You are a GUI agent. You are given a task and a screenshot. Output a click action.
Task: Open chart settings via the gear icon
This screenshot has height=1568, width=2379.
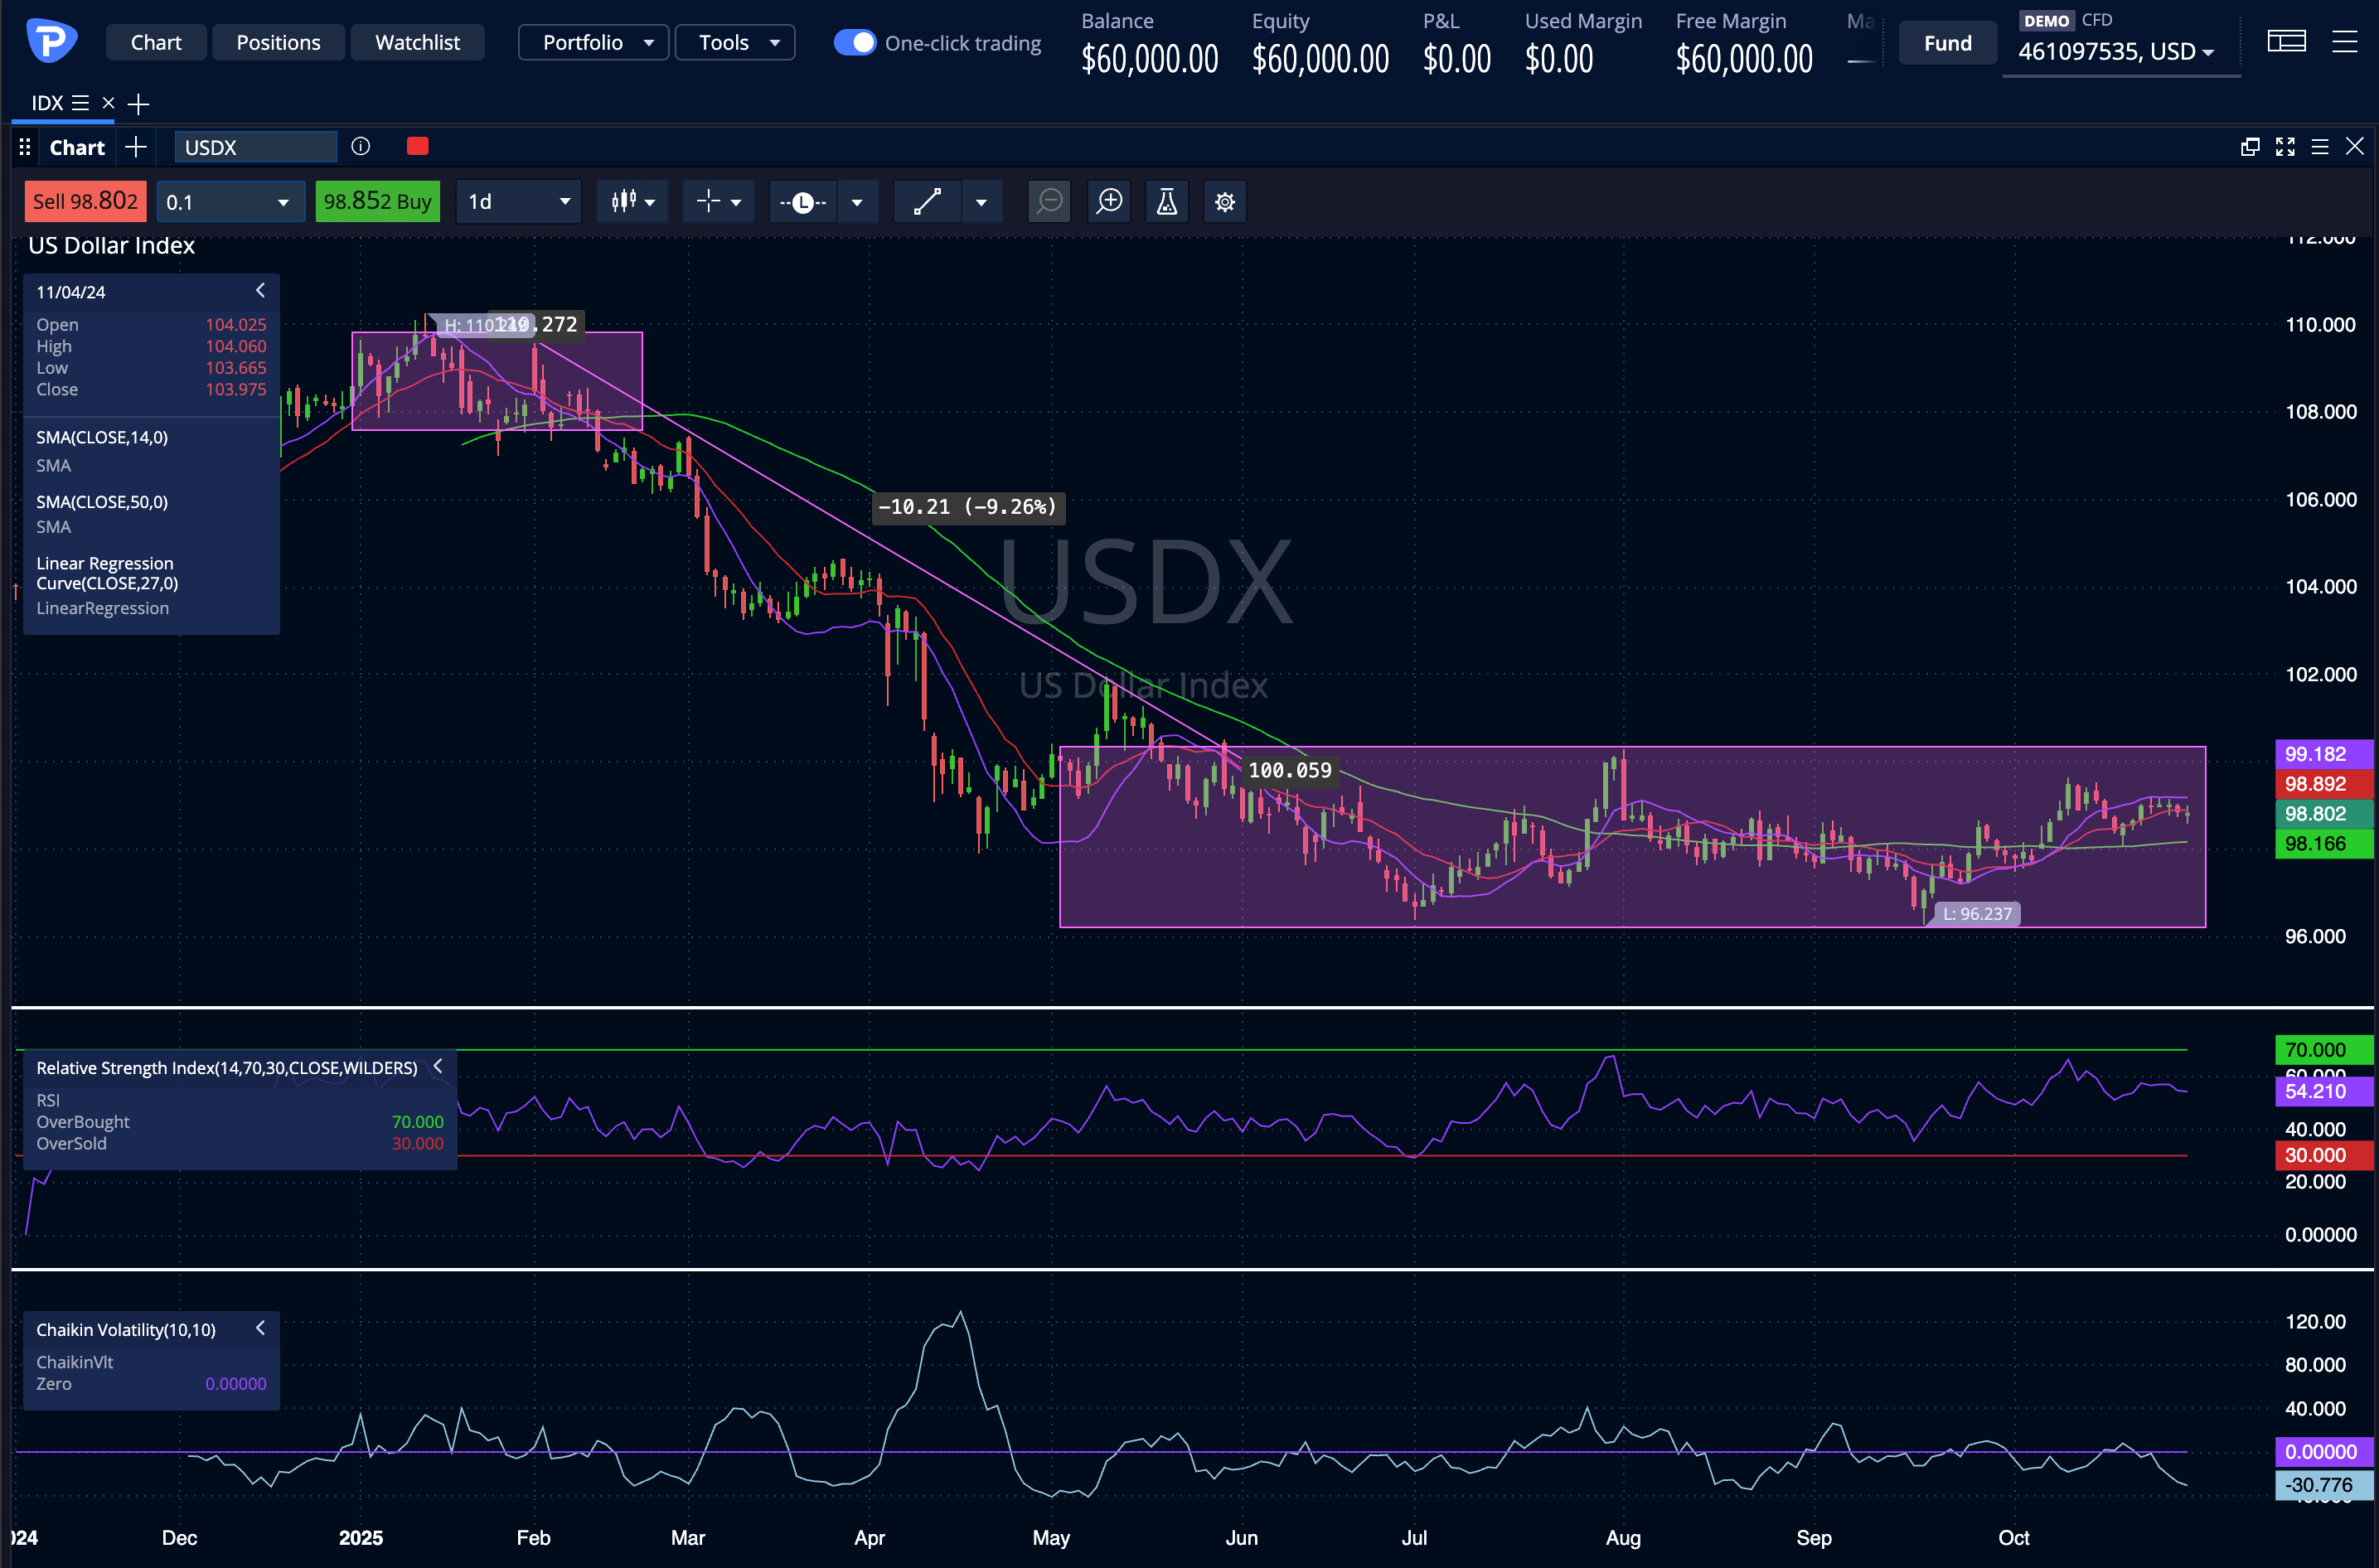1224,201
